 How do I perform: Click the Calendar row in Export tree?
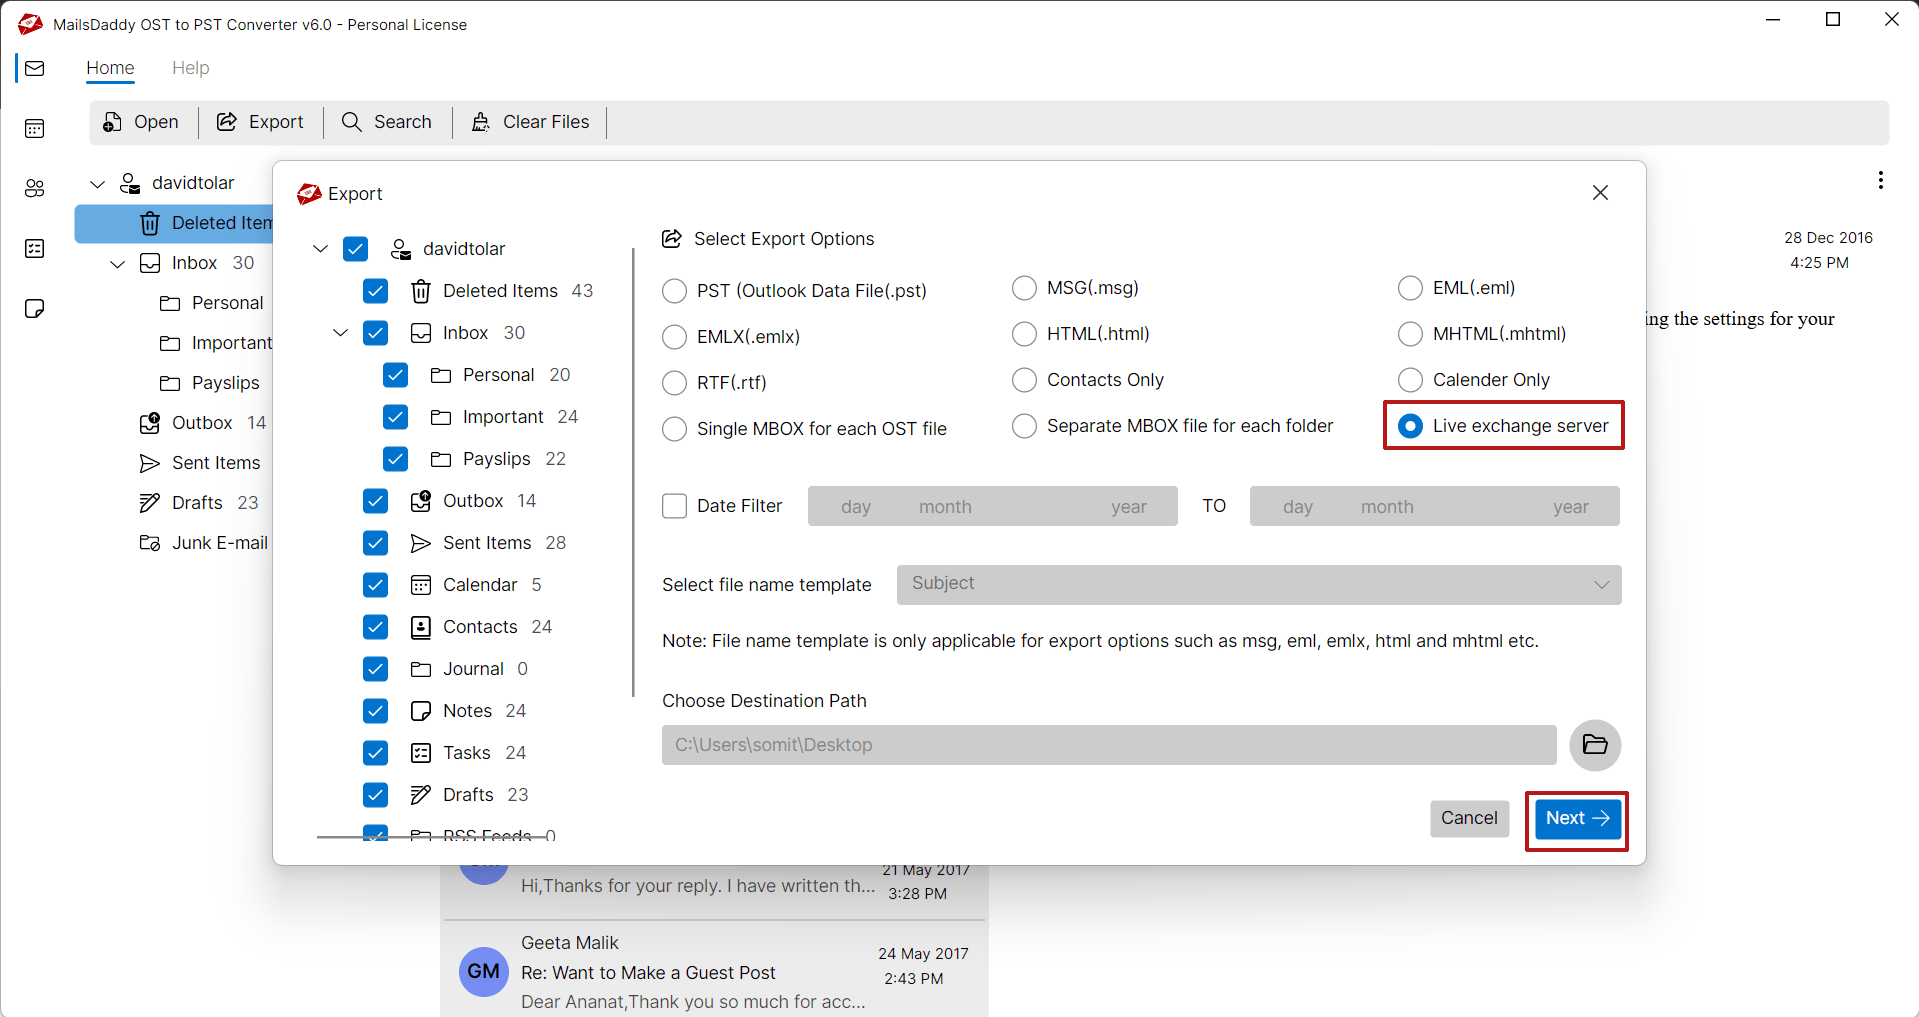coord(476,585)
